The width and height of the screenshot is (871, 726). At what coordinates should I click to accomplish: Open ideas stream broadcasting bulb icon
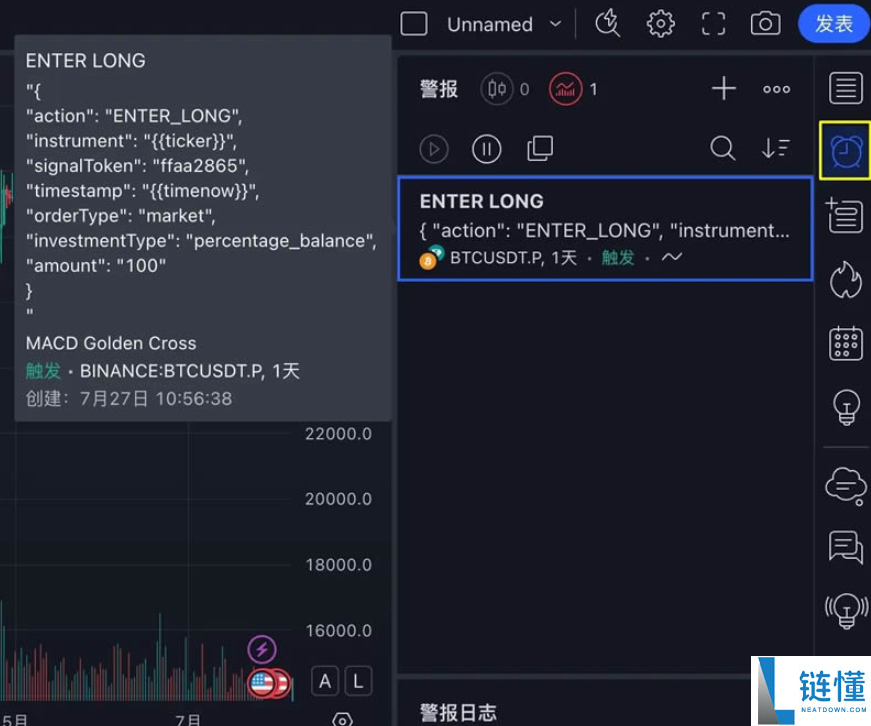click(x=846, y=610)
